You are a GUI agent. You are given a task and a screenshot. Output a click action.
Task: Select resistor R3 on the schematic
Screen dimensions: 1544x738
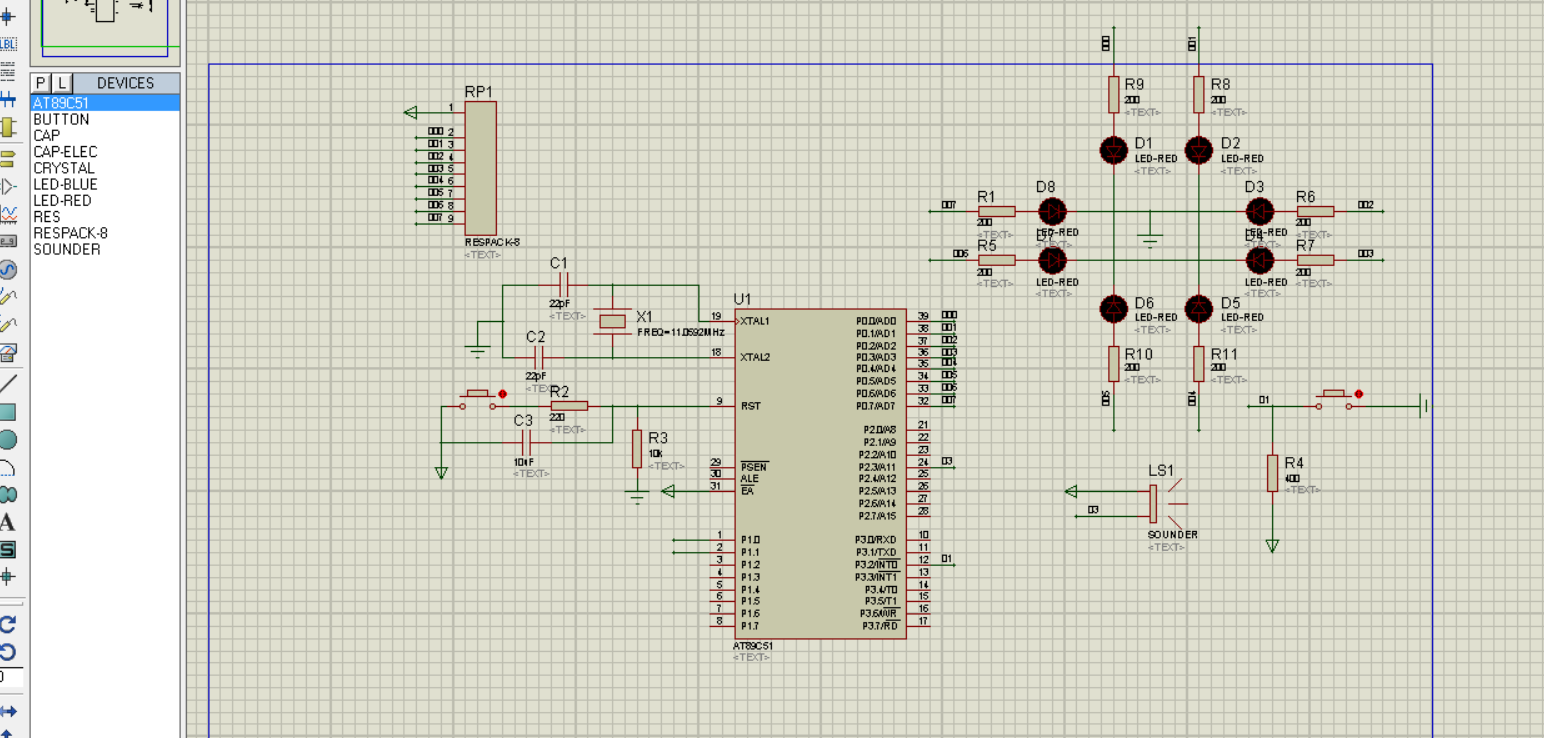pos(636,449)
